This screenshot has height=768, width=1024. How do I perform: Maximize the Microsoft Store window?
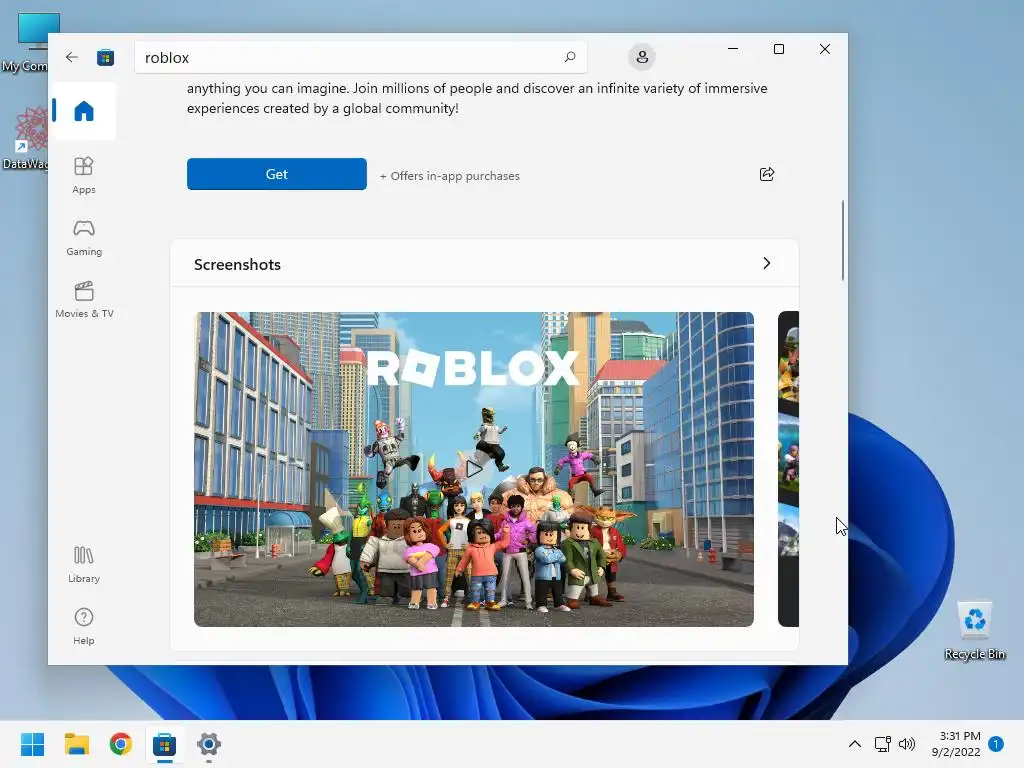778,49
